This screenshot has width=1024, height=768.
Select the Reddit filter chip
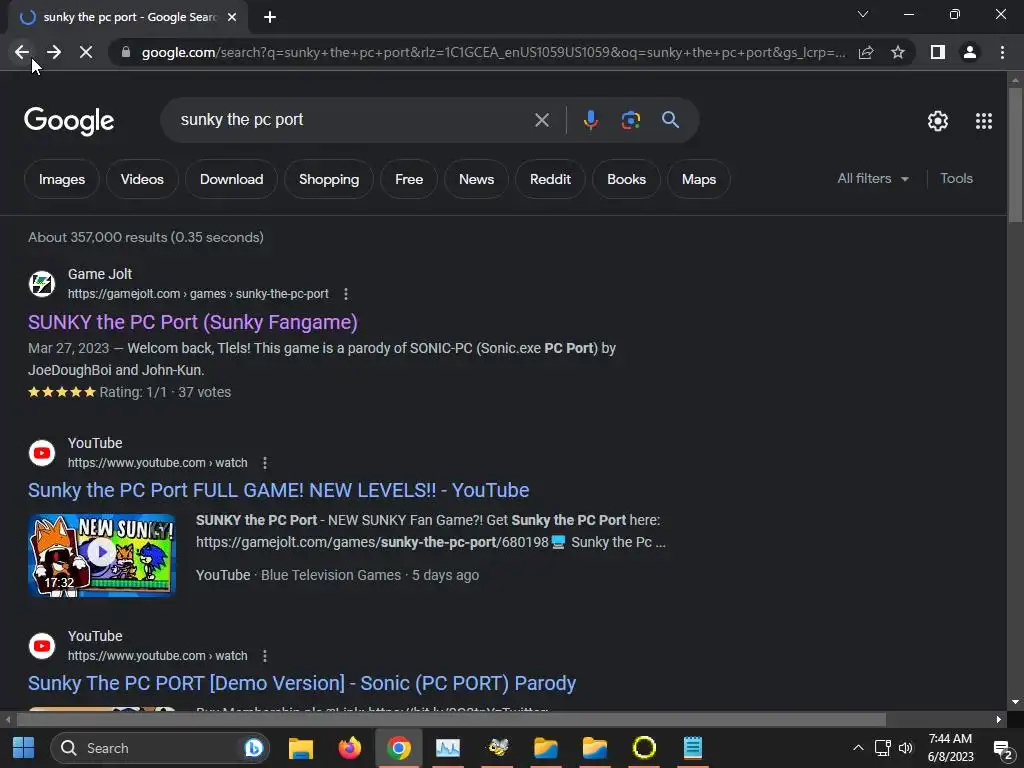pyautogui.click(x=550, y=179)
